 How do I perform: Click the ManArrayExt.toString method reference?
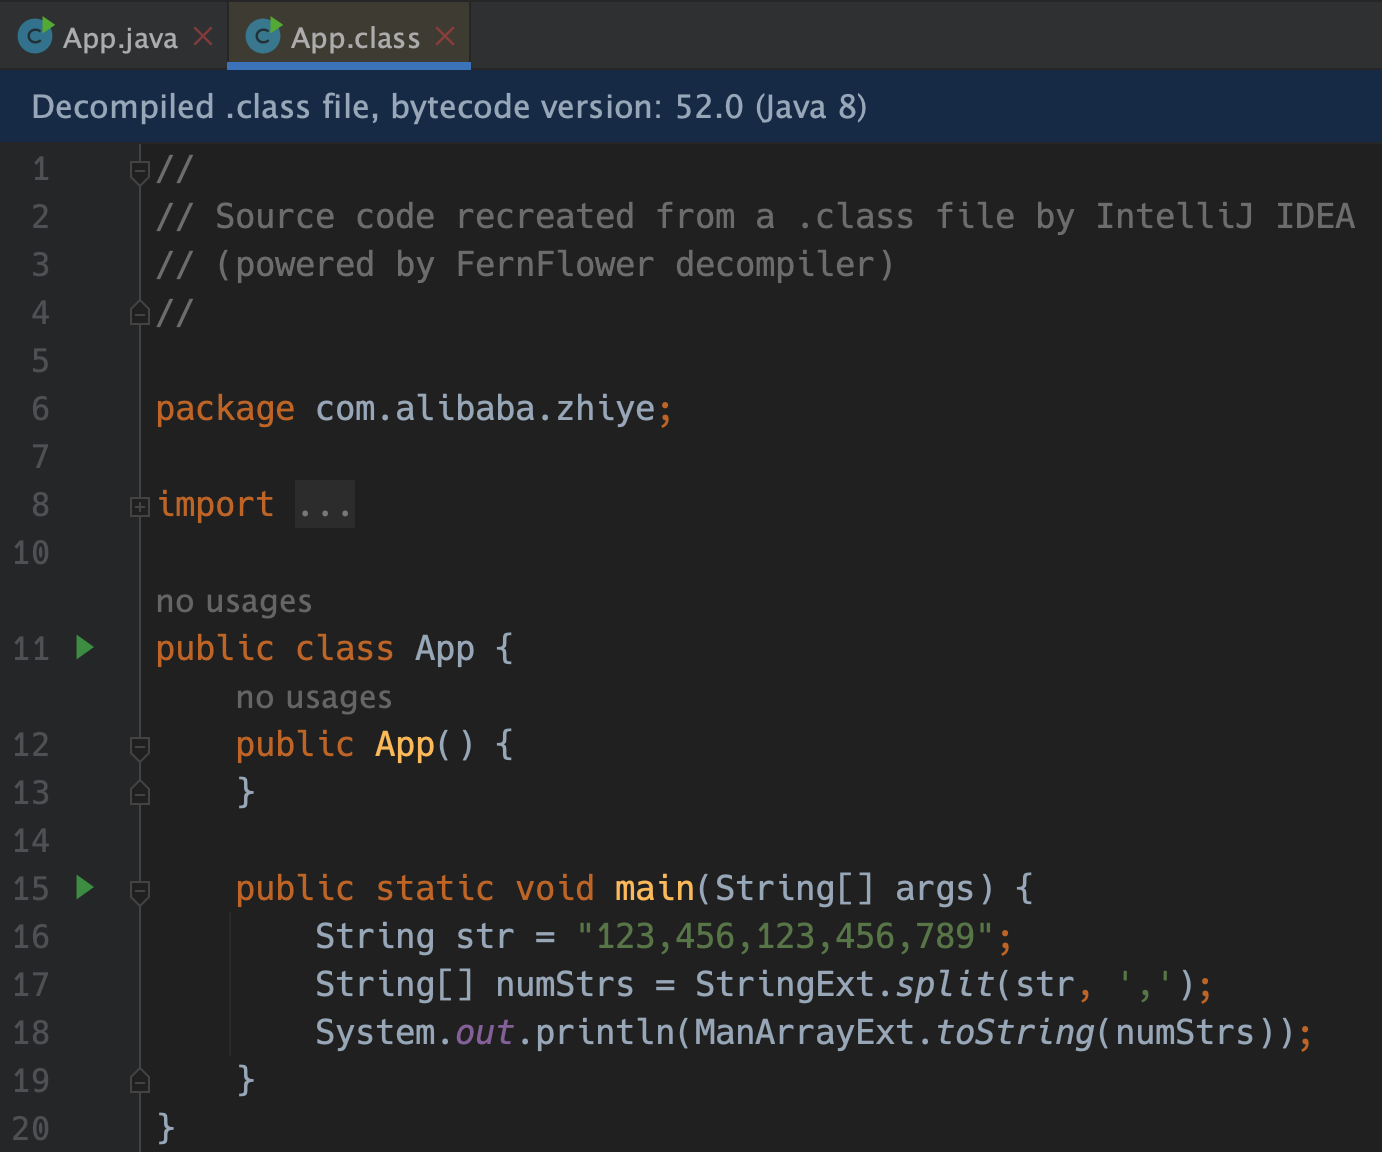[x=1014, y=1033]
